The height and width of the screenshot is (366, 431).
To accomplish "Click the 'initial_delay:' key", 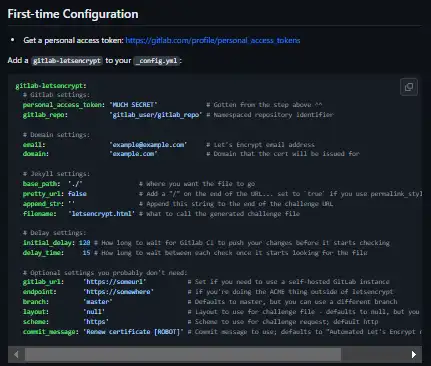I will pos(49,243).
